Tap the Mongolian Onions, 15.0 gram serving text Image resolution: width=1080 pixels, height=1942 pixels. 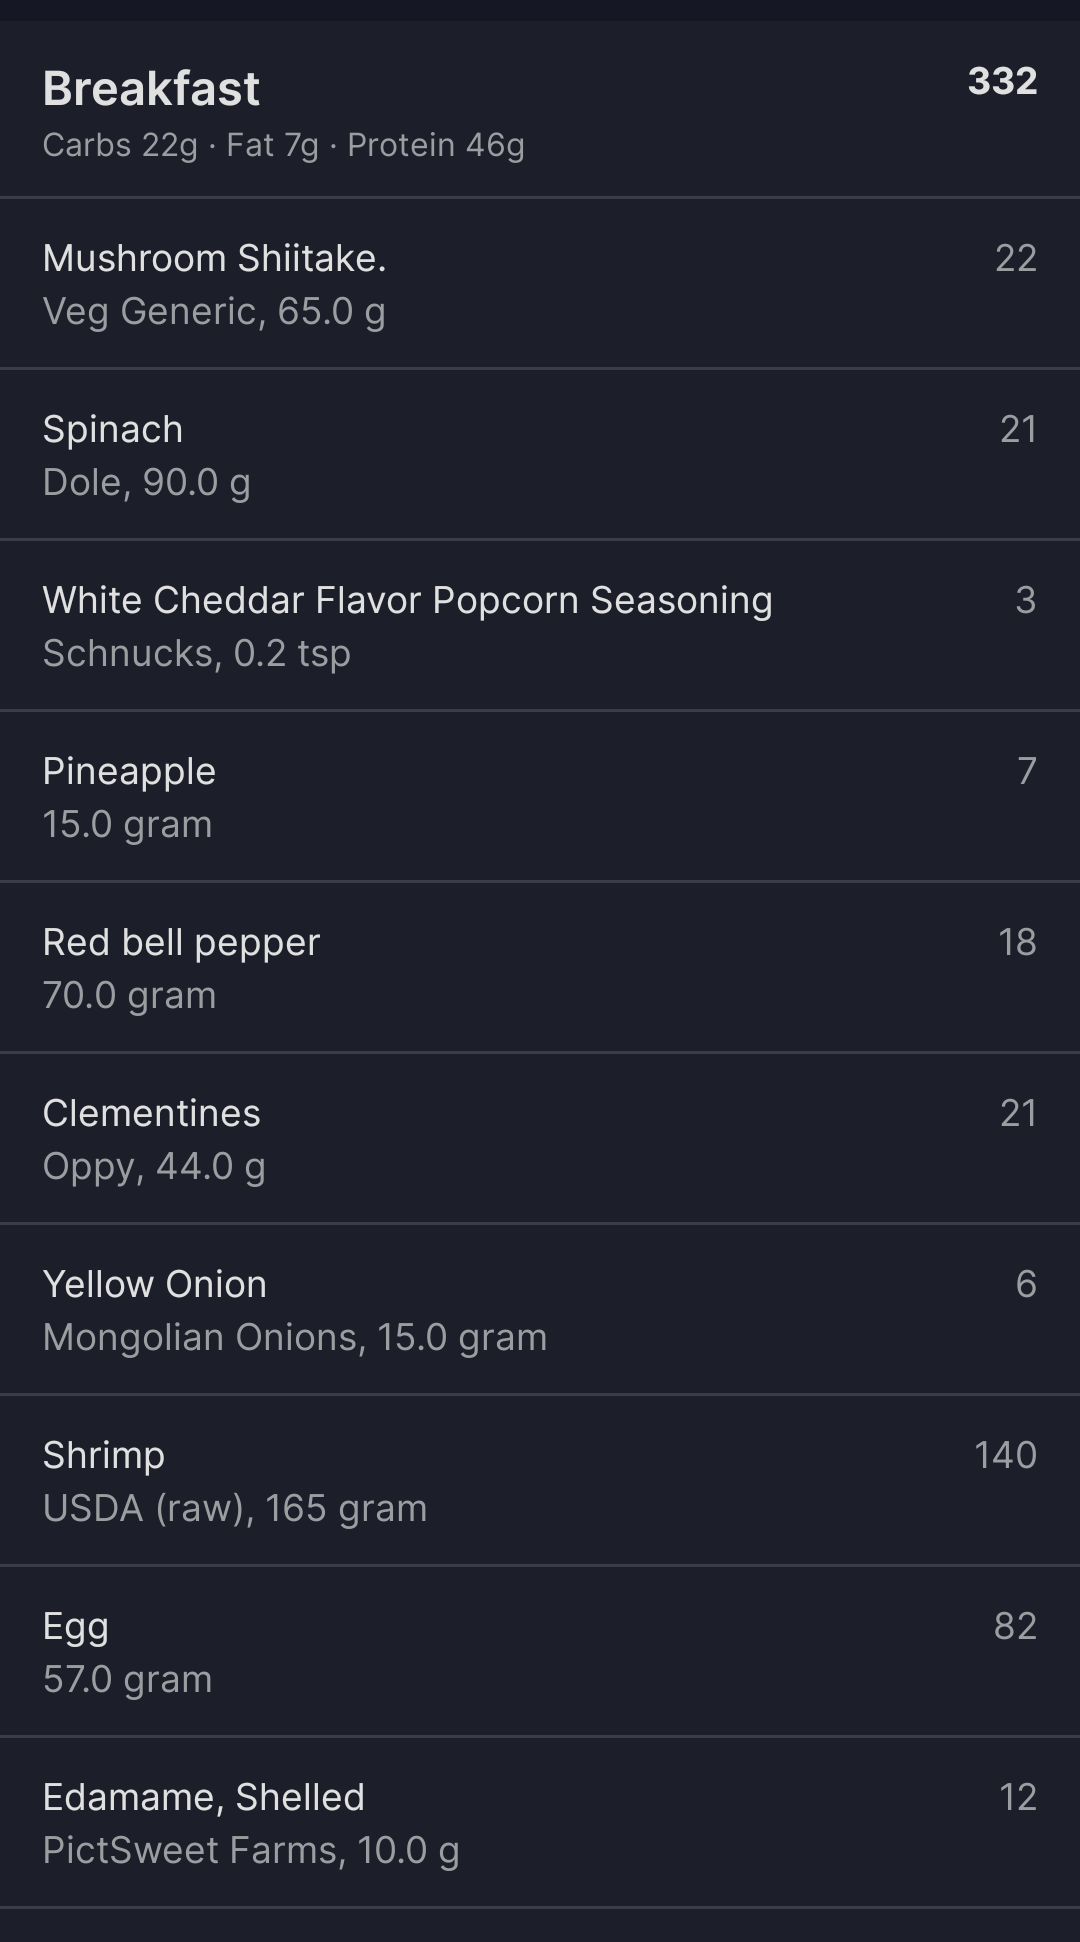(295, 1337)
